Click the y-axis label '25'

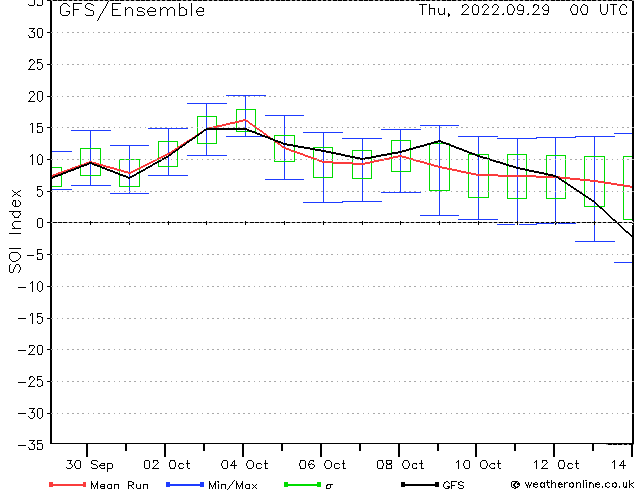coord(36,64)
